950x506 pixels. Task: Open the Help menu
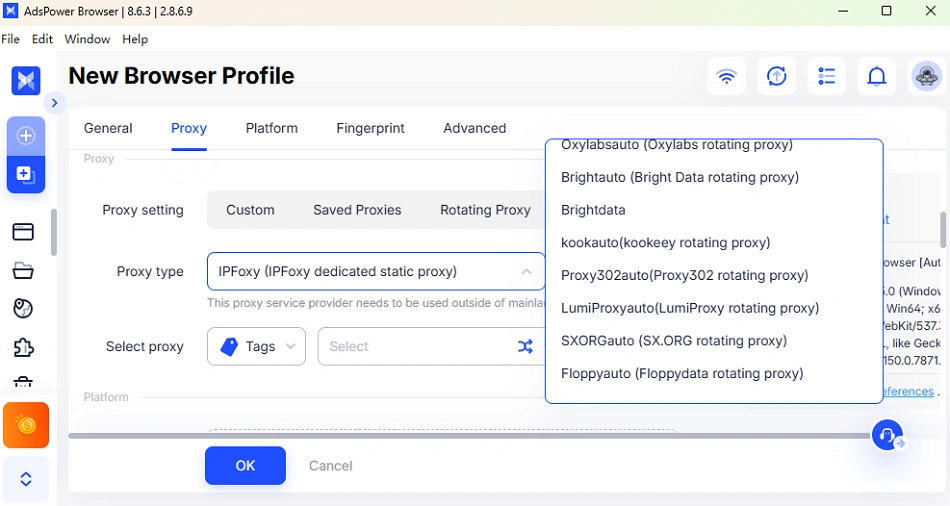click(x=135, y=39)
